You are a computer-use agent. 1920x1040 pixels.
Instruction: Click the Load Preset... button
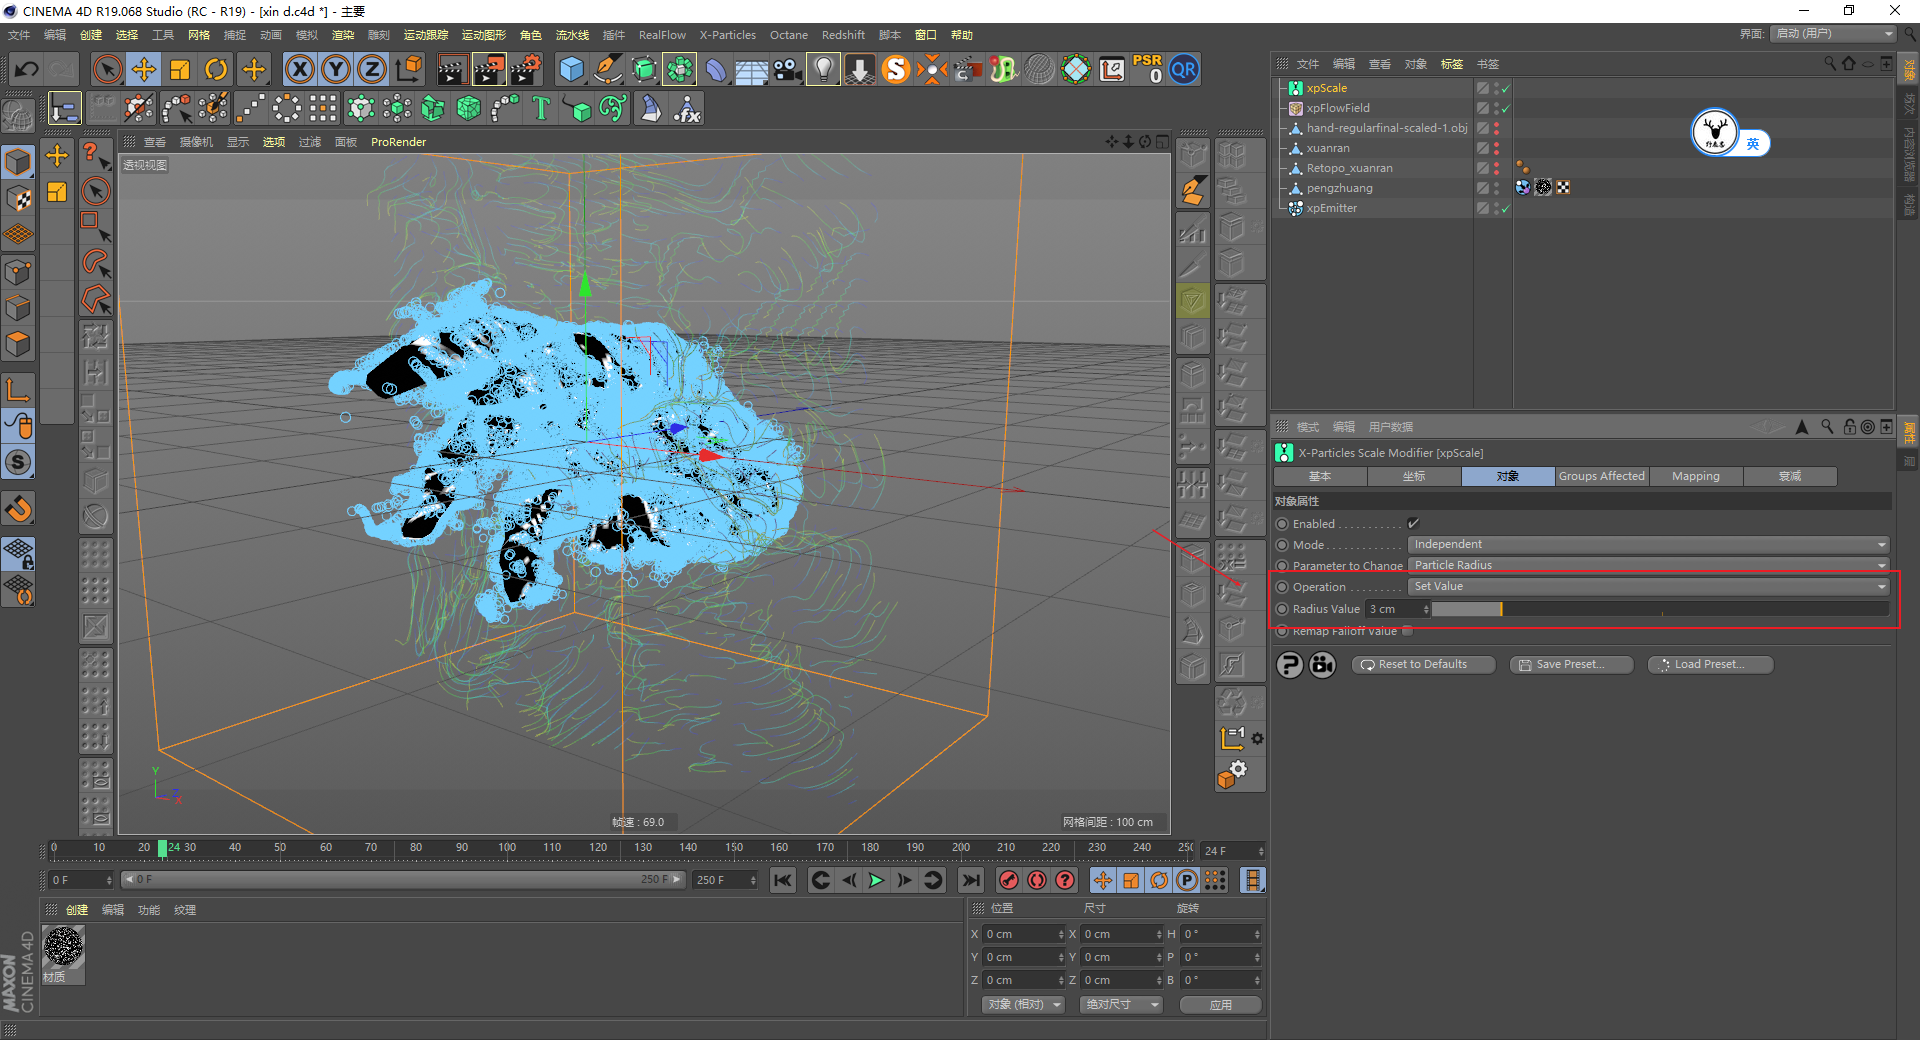tap(1710, 665)
